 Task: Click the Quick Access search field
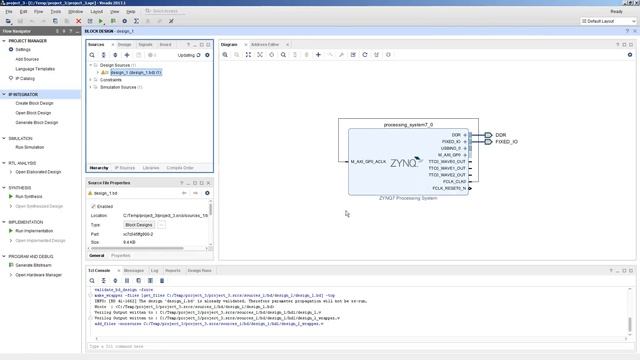pos(165,11)
